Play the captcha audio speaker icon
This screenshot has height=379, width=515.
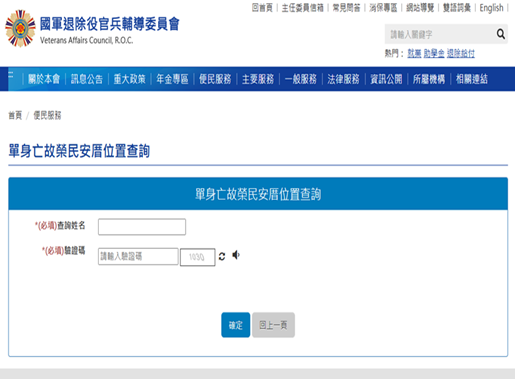click(236, 255)
